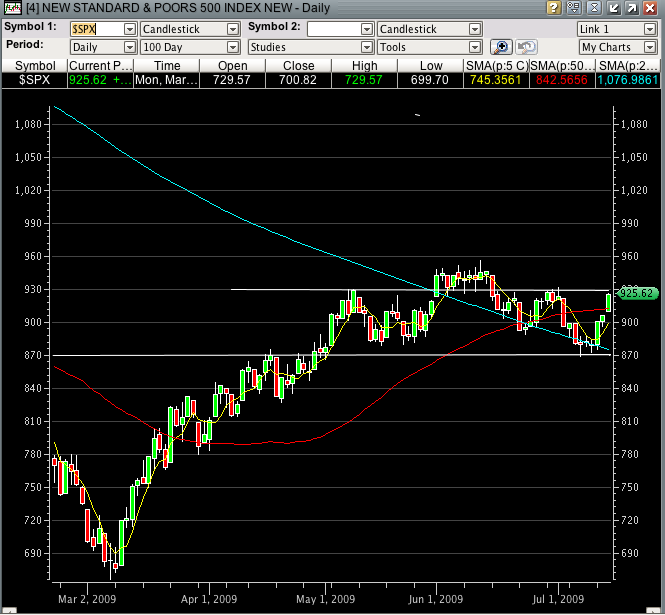The width and height of the screenshot is (665, 615).
Task: Click the green 925.62 price label on the axis
Action: coord(636,293)
